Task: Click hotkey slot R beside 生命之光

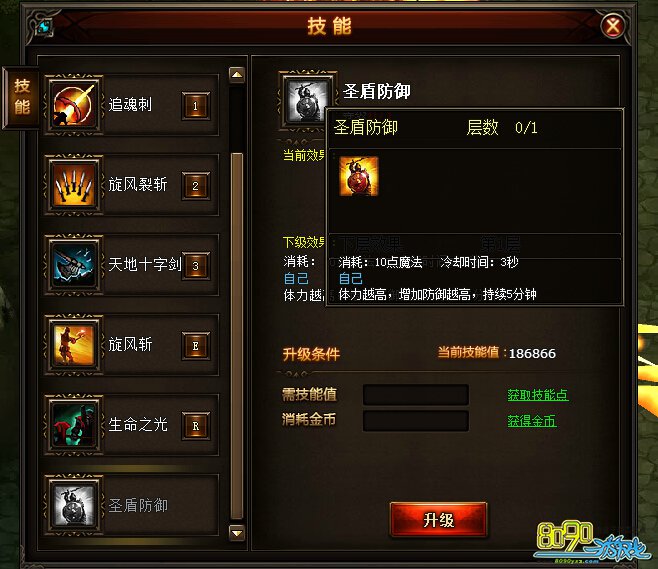Action: [196, 426]
